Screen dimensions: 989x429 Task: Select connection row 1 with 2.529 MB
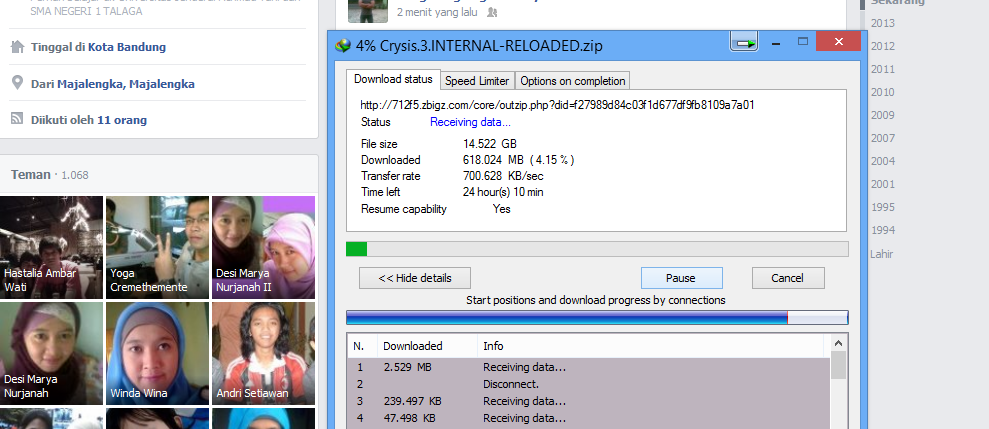[x=588, y=367]
